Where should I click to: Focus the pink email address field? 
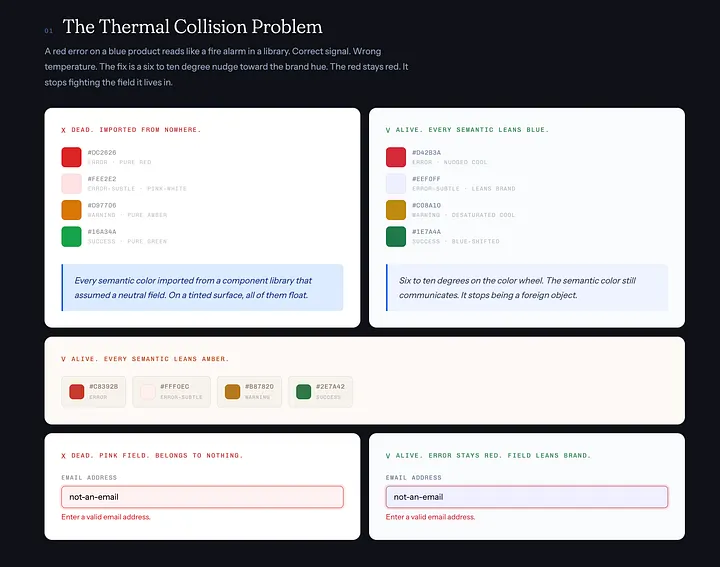click(202, 497)
